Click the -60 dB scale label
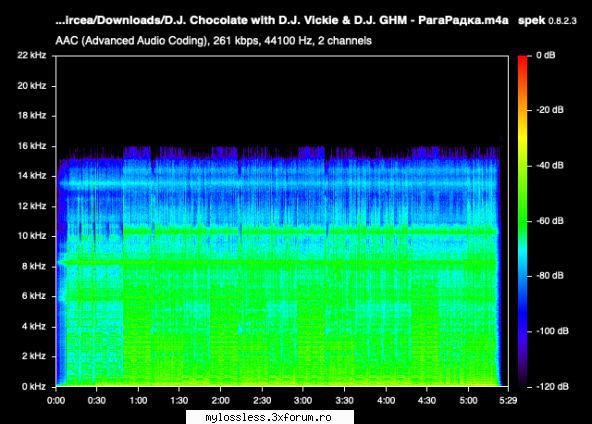This screenshot has width=592, height=424. [x=550, y=220]
